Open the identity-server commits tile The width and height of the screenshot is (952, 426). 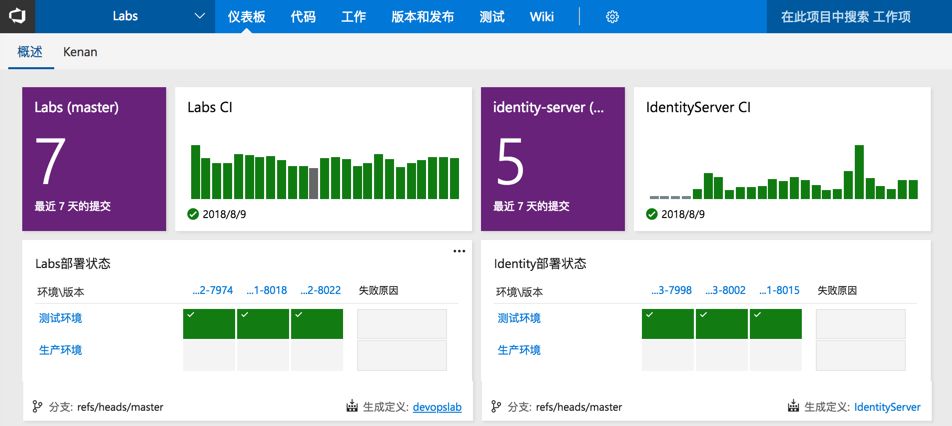(x=552, y=159)
